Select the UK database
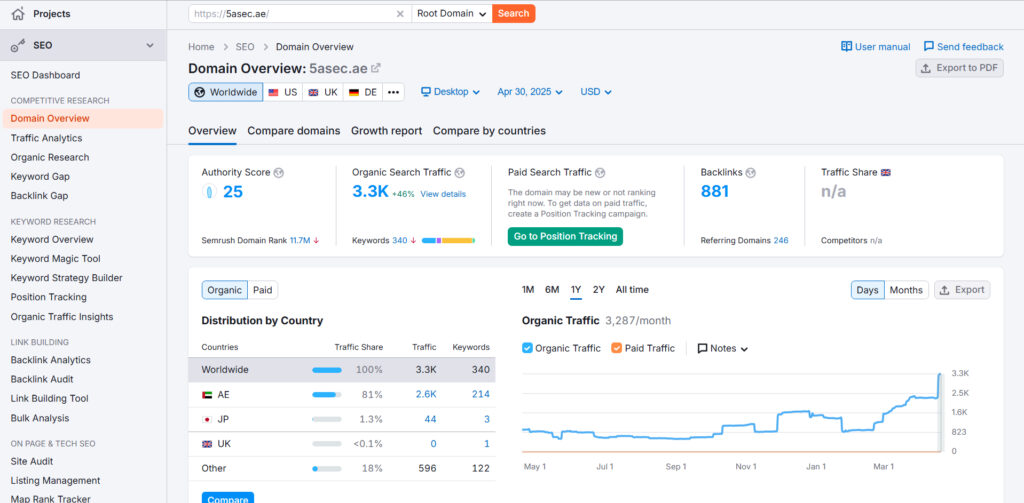1024x503 pixels. pyautogui.click(x=323, y=92)
